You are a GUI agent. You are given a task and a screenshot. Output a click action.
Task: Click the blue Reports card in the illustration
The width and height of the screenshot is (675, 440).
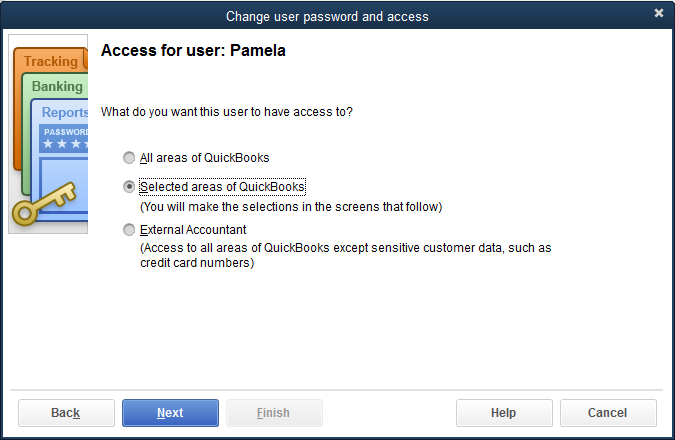tap(64, 112)
